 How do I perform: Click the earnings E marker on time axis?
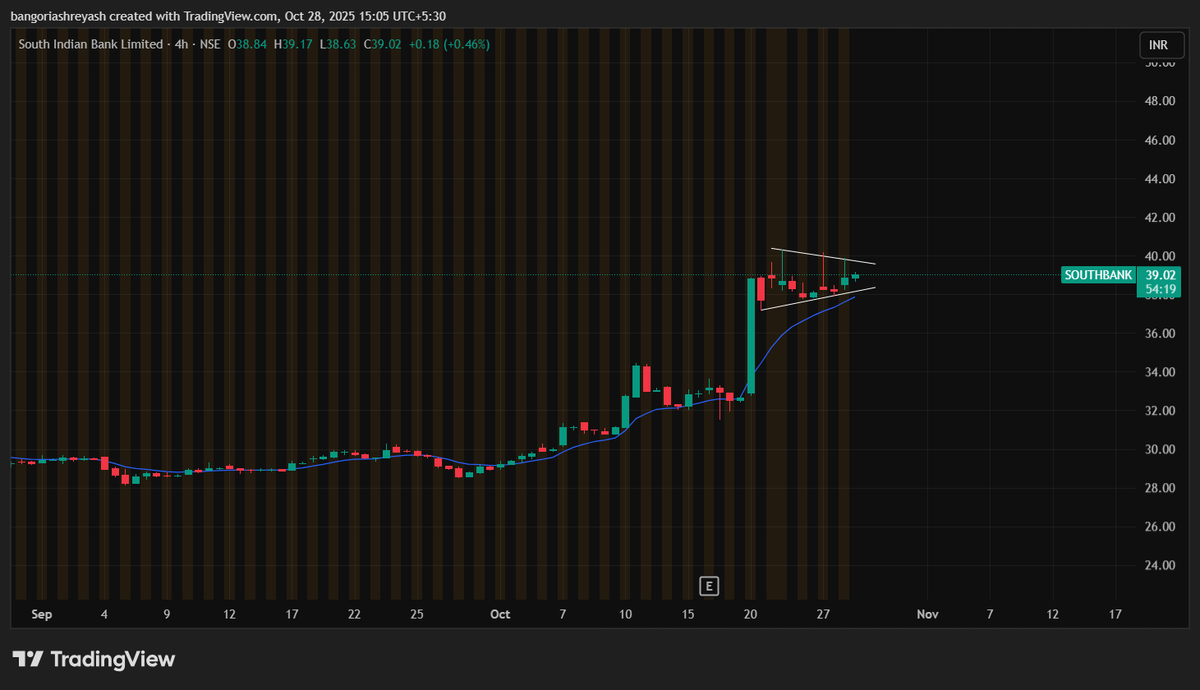click(709, 585)
